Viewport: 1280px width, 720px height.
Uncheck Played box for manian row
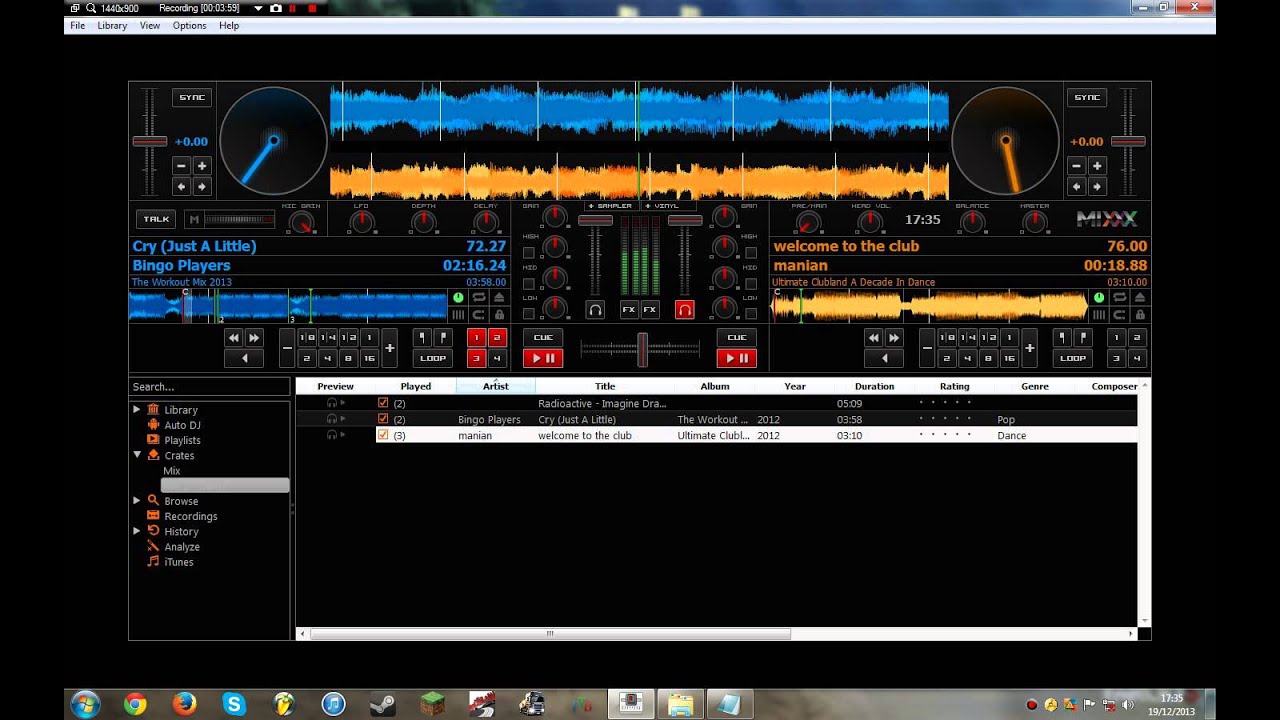coord(383,435)
